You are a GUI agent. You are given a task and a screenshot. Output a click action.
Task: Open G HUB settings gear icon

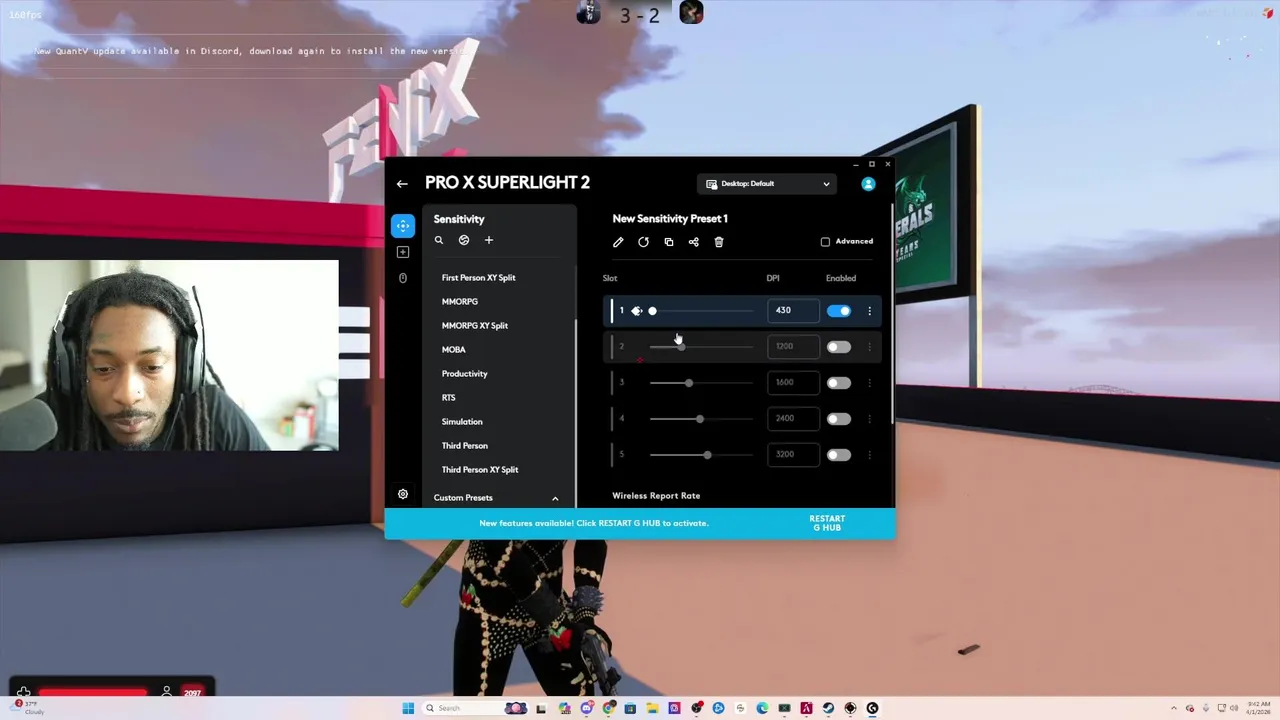403,494
